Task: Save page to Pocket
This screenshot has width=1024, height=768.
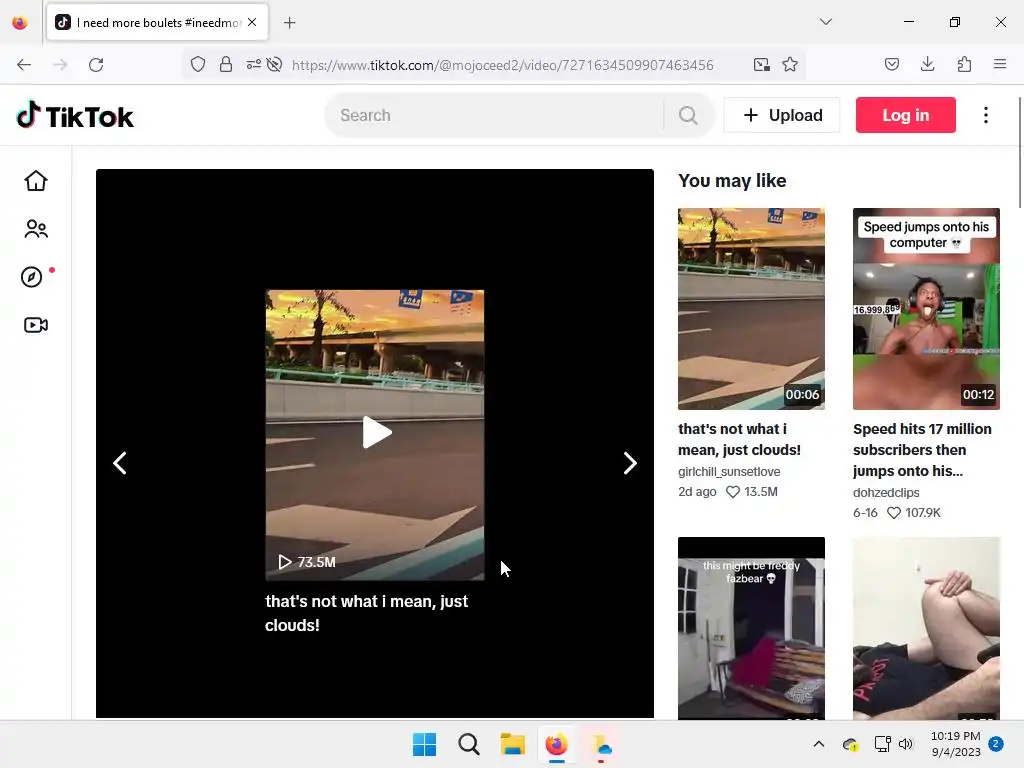Action: pos(891,64)
